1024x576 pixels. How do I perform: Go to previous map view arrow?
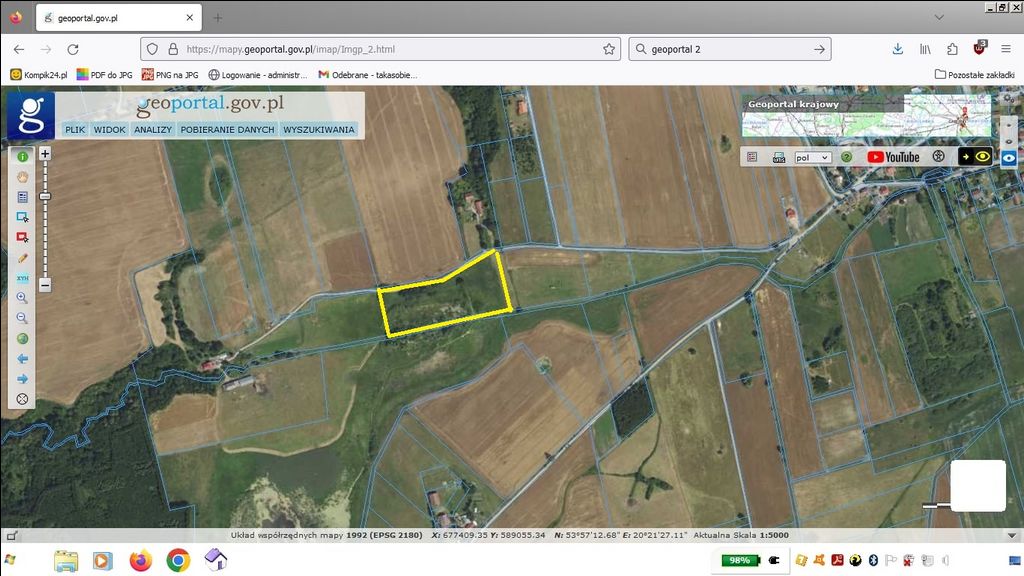[x=22, y=358]
